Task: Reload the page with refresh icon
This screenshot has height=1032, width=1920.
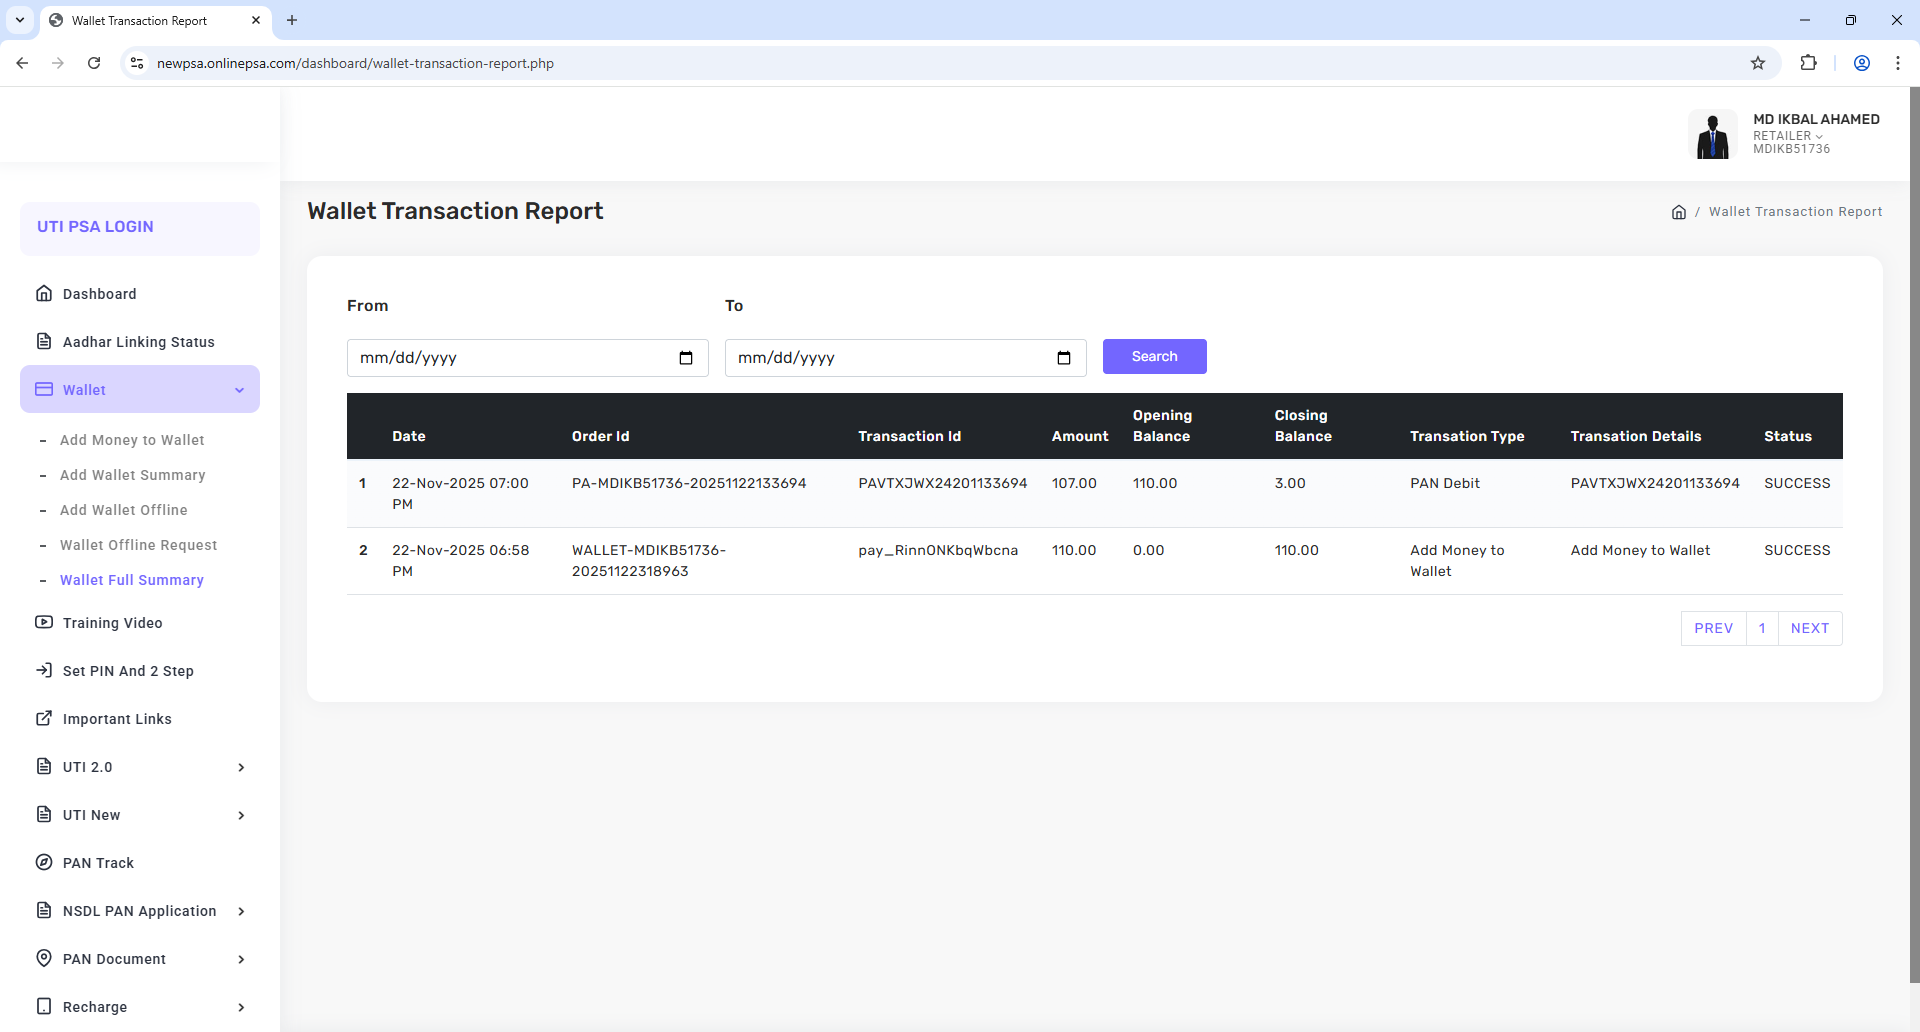Action: (x=94, y=63)
